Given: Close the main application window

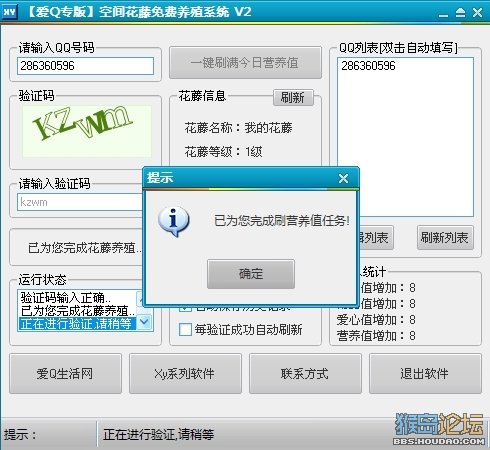Looking at the screenshot, I should click(477, 13).
